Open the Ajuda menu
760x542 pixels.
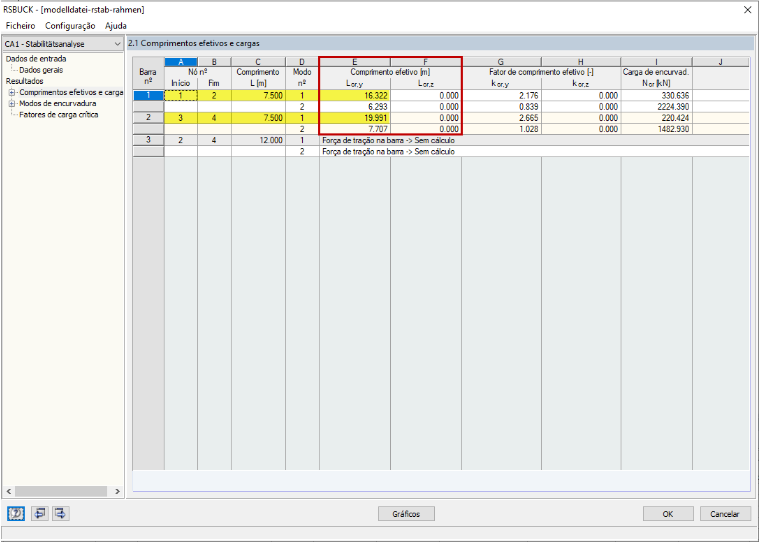point(116,26)
